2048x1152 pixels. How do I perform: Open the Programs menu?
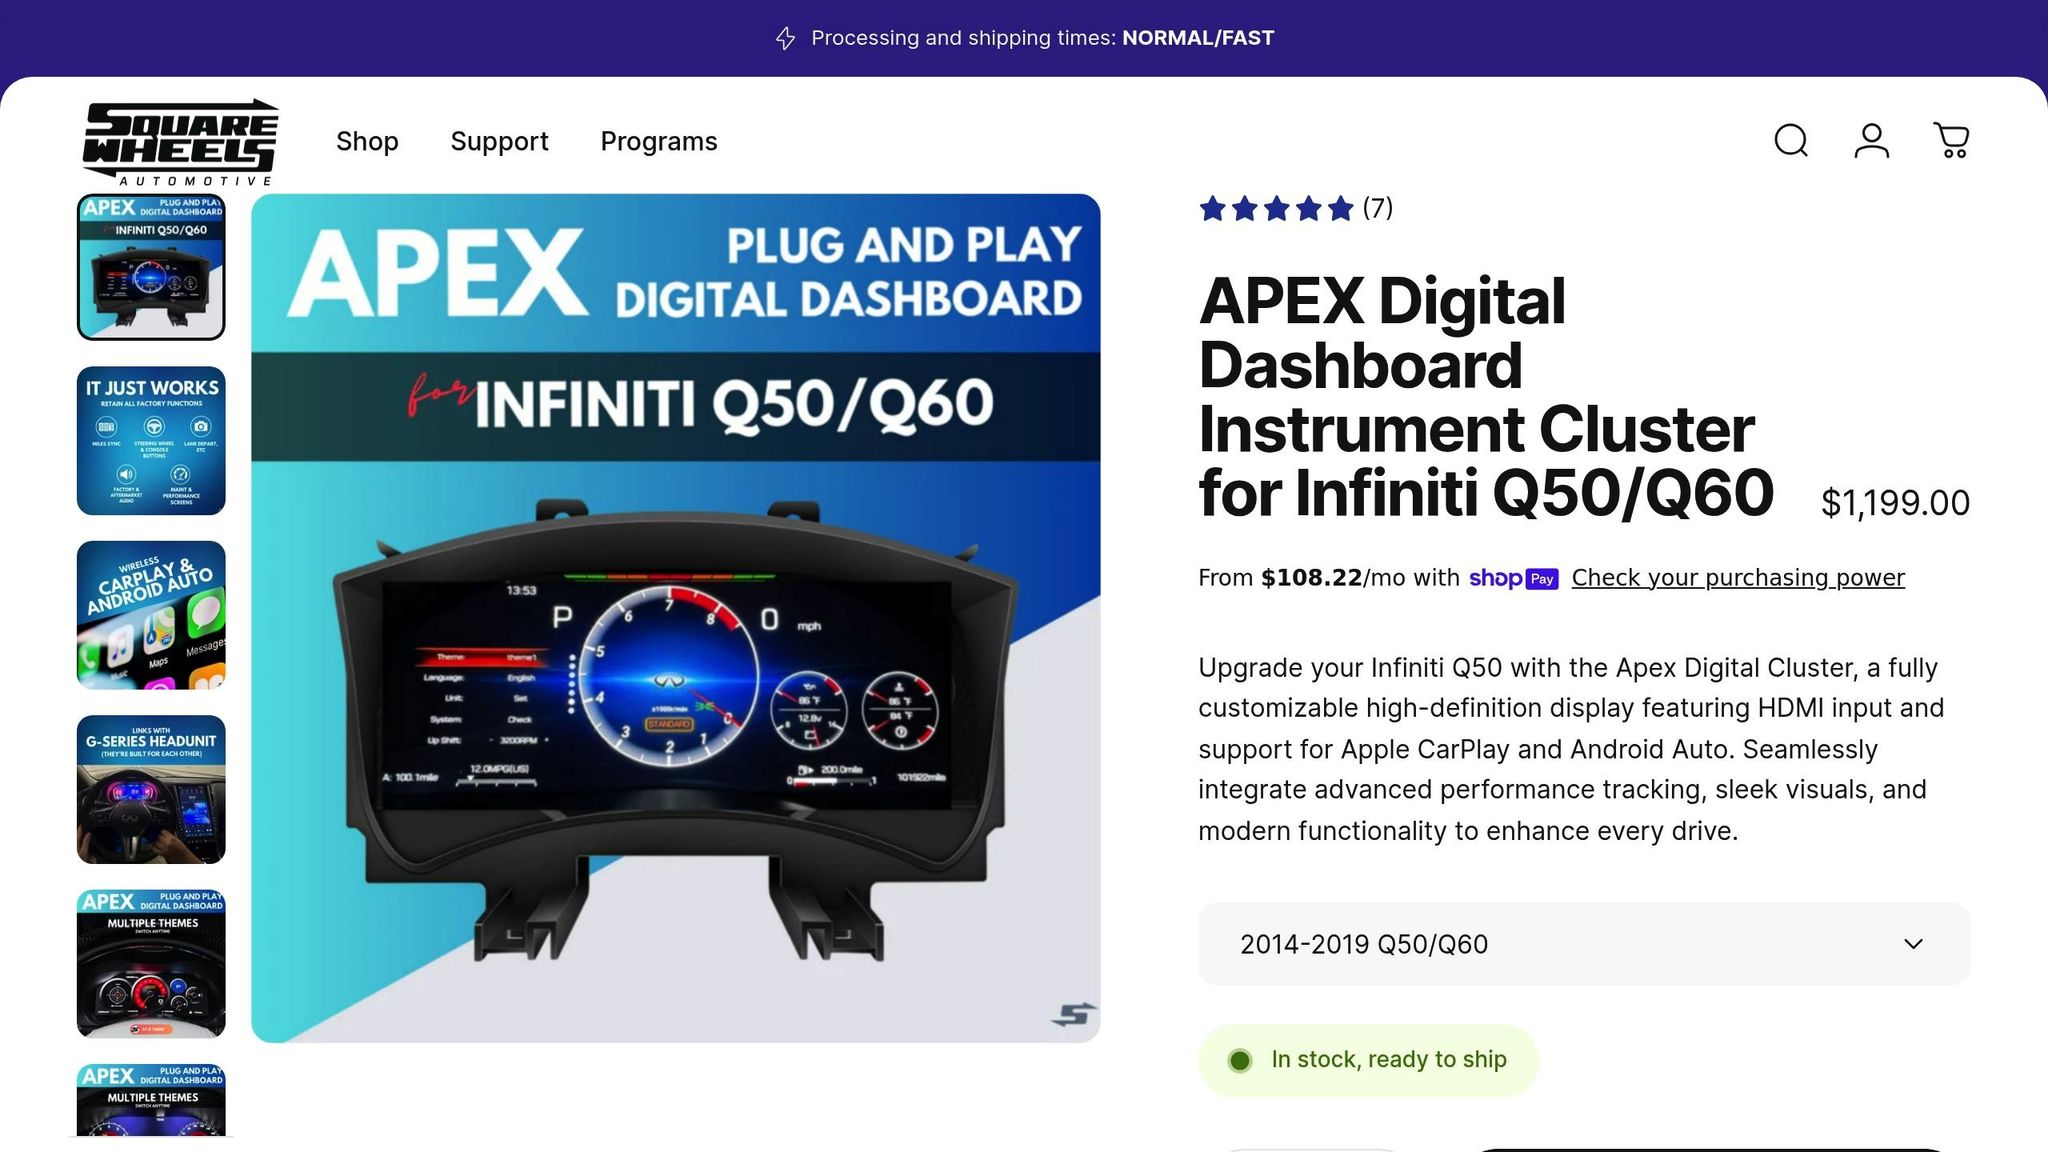coord(659,141)
